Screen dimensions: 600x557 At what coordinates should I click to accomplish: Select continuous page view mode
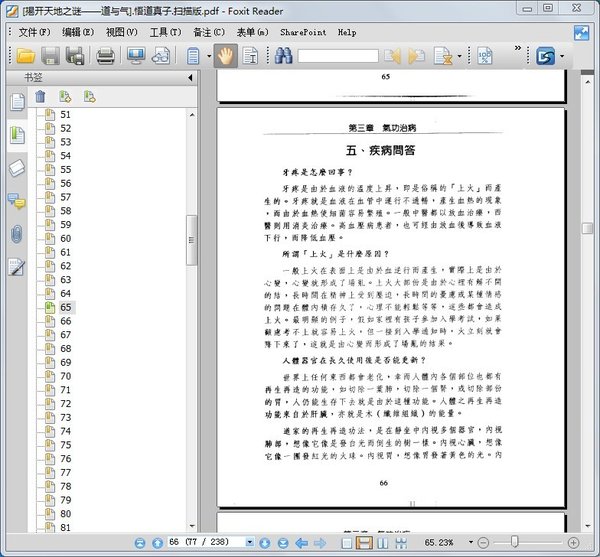[364, 543]
